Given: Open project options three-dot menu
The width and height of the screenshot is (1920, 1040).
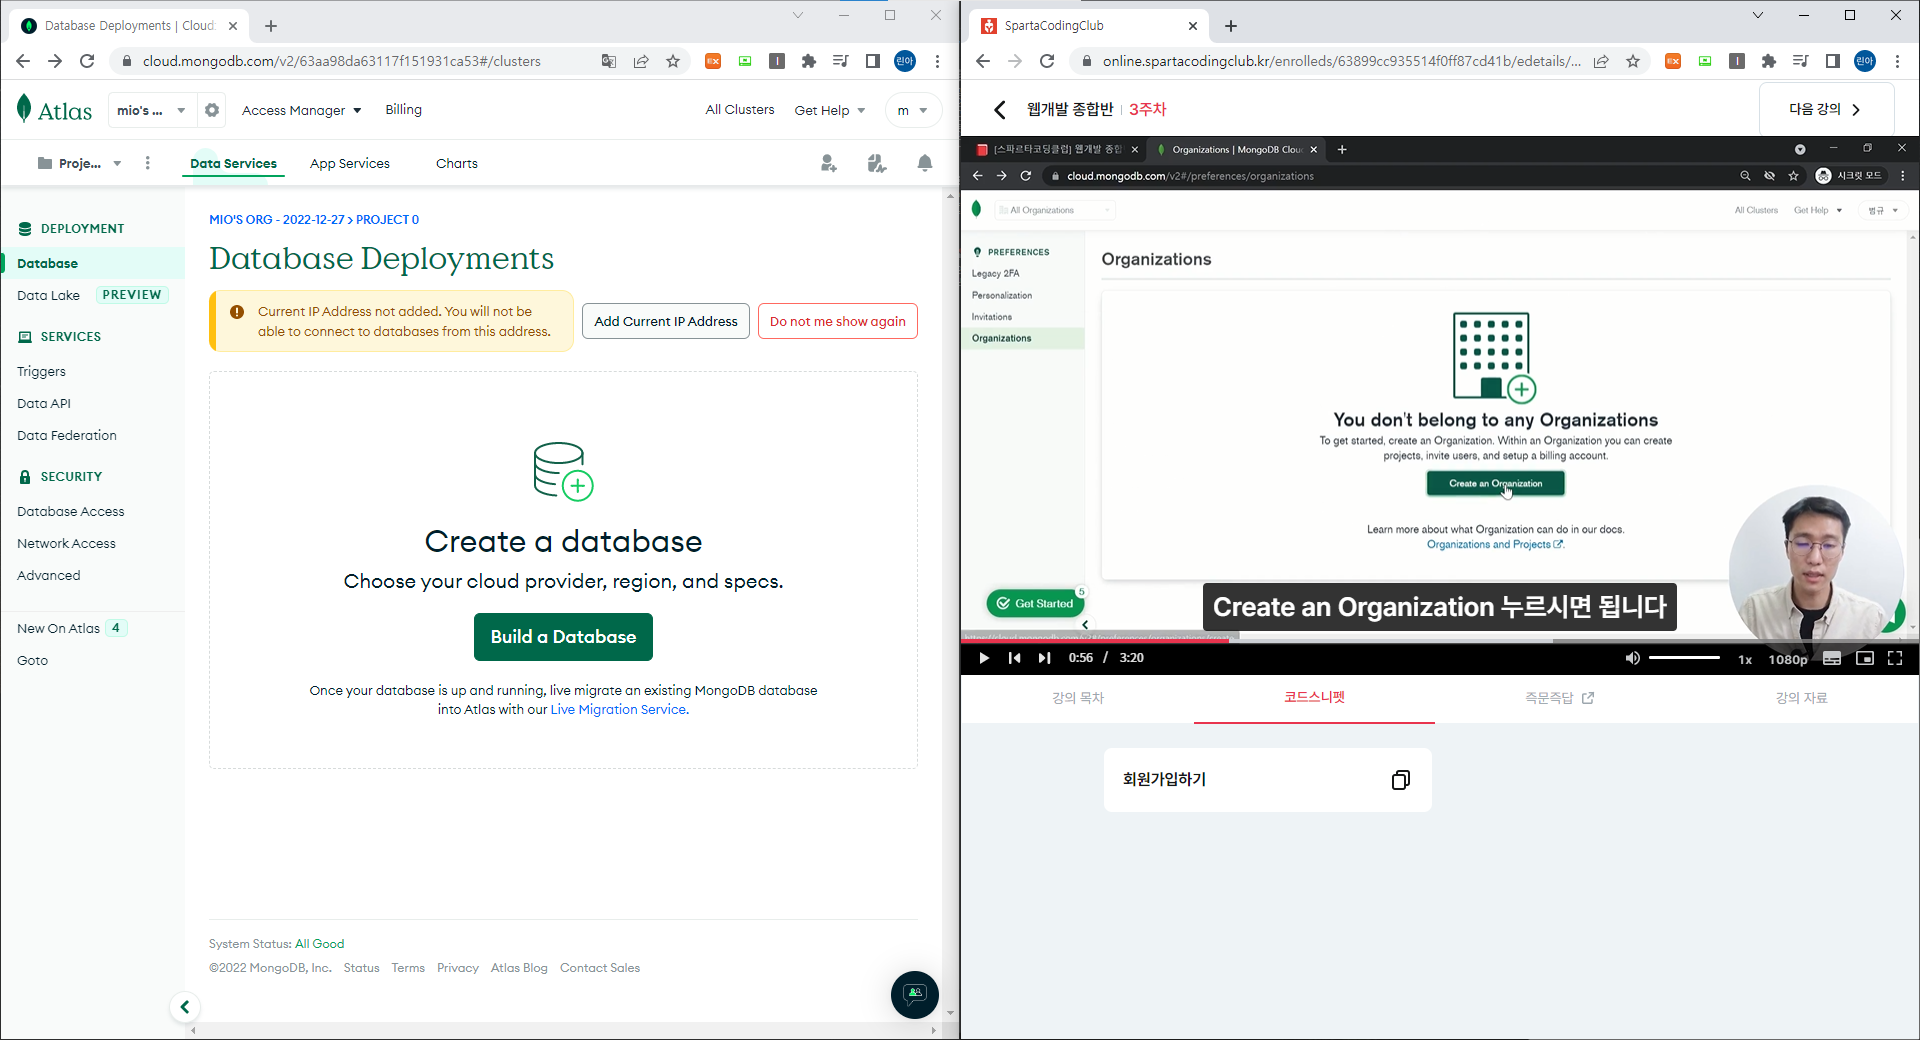Looking at the screenshot, I should pos(148,163).
